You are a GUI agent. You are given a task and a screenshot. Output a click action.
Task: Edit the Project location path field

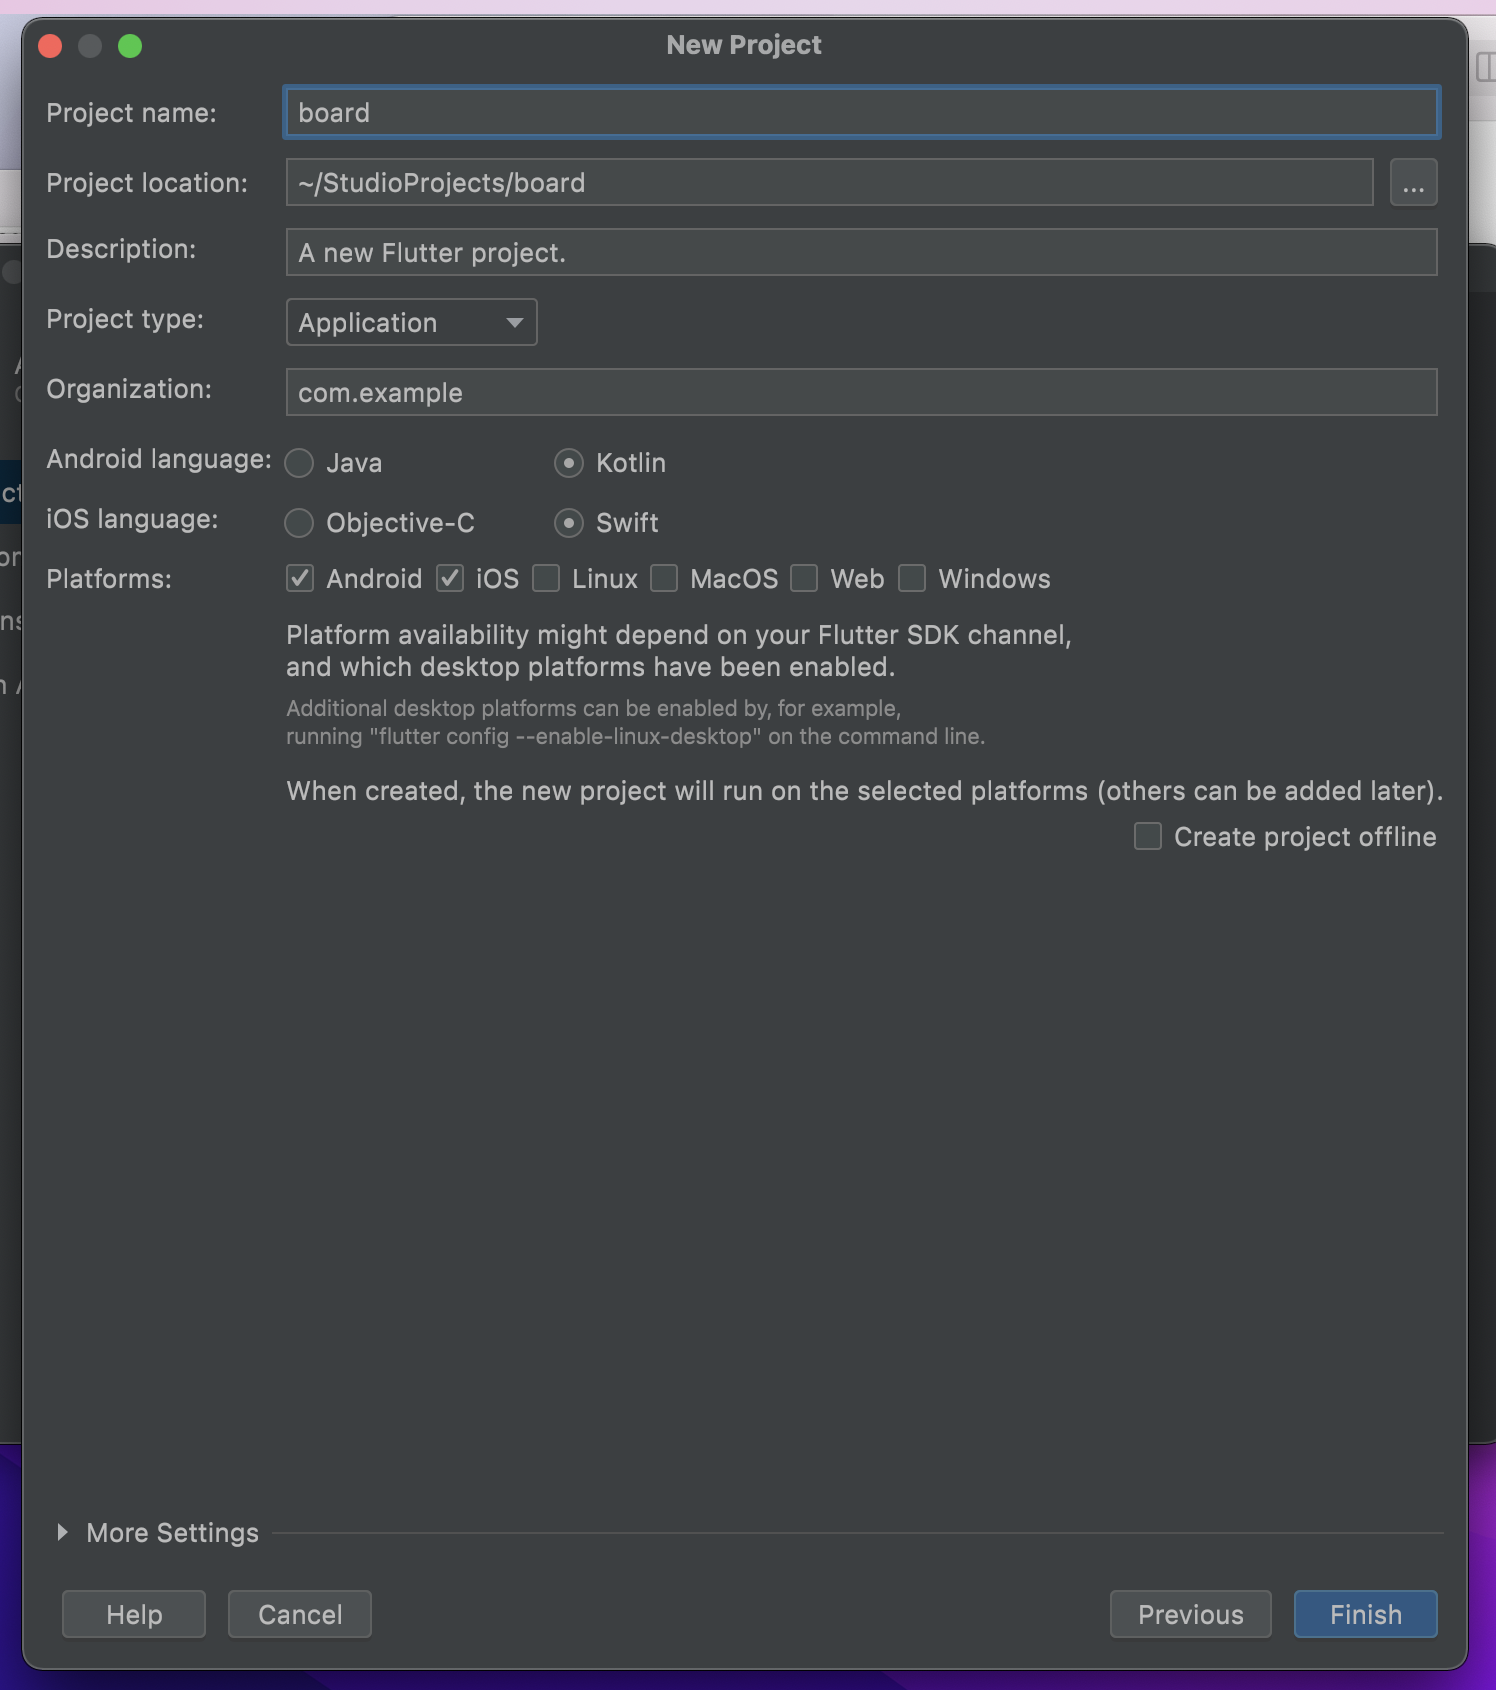[x=829, y=183]
